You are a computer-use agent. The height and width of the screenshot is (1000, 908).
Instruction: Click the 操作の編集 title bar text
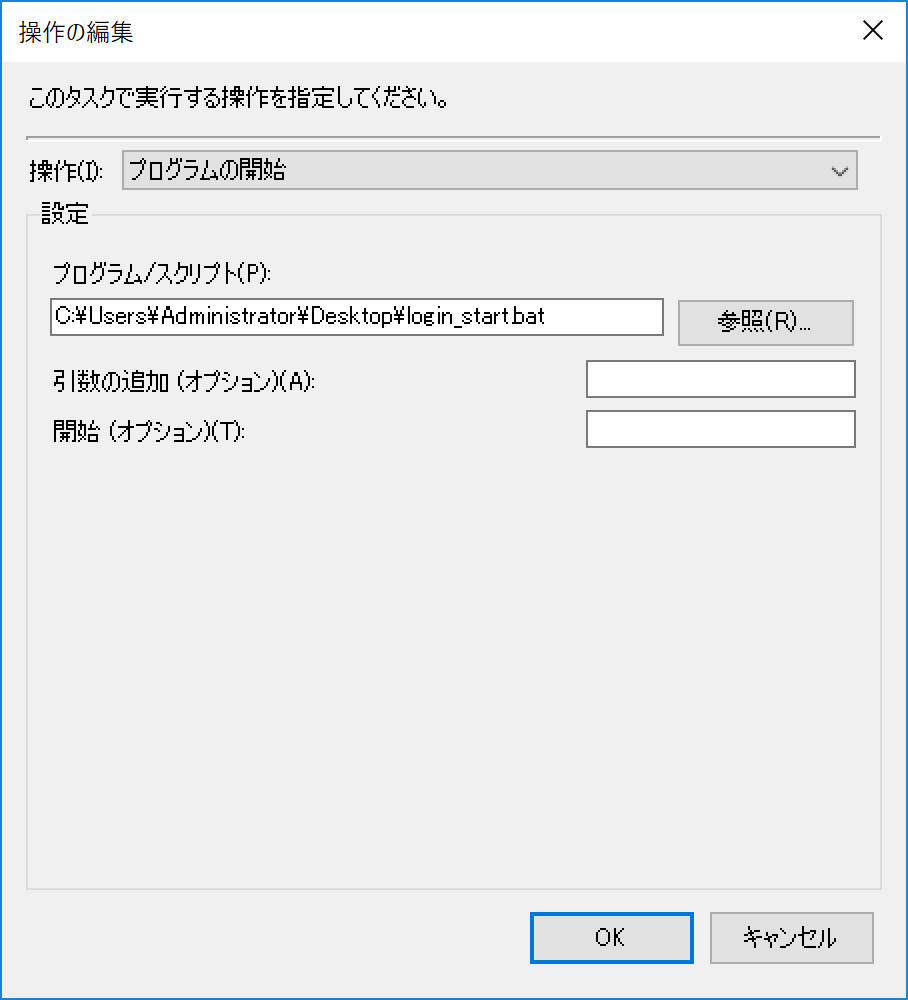tap(76, 32)
